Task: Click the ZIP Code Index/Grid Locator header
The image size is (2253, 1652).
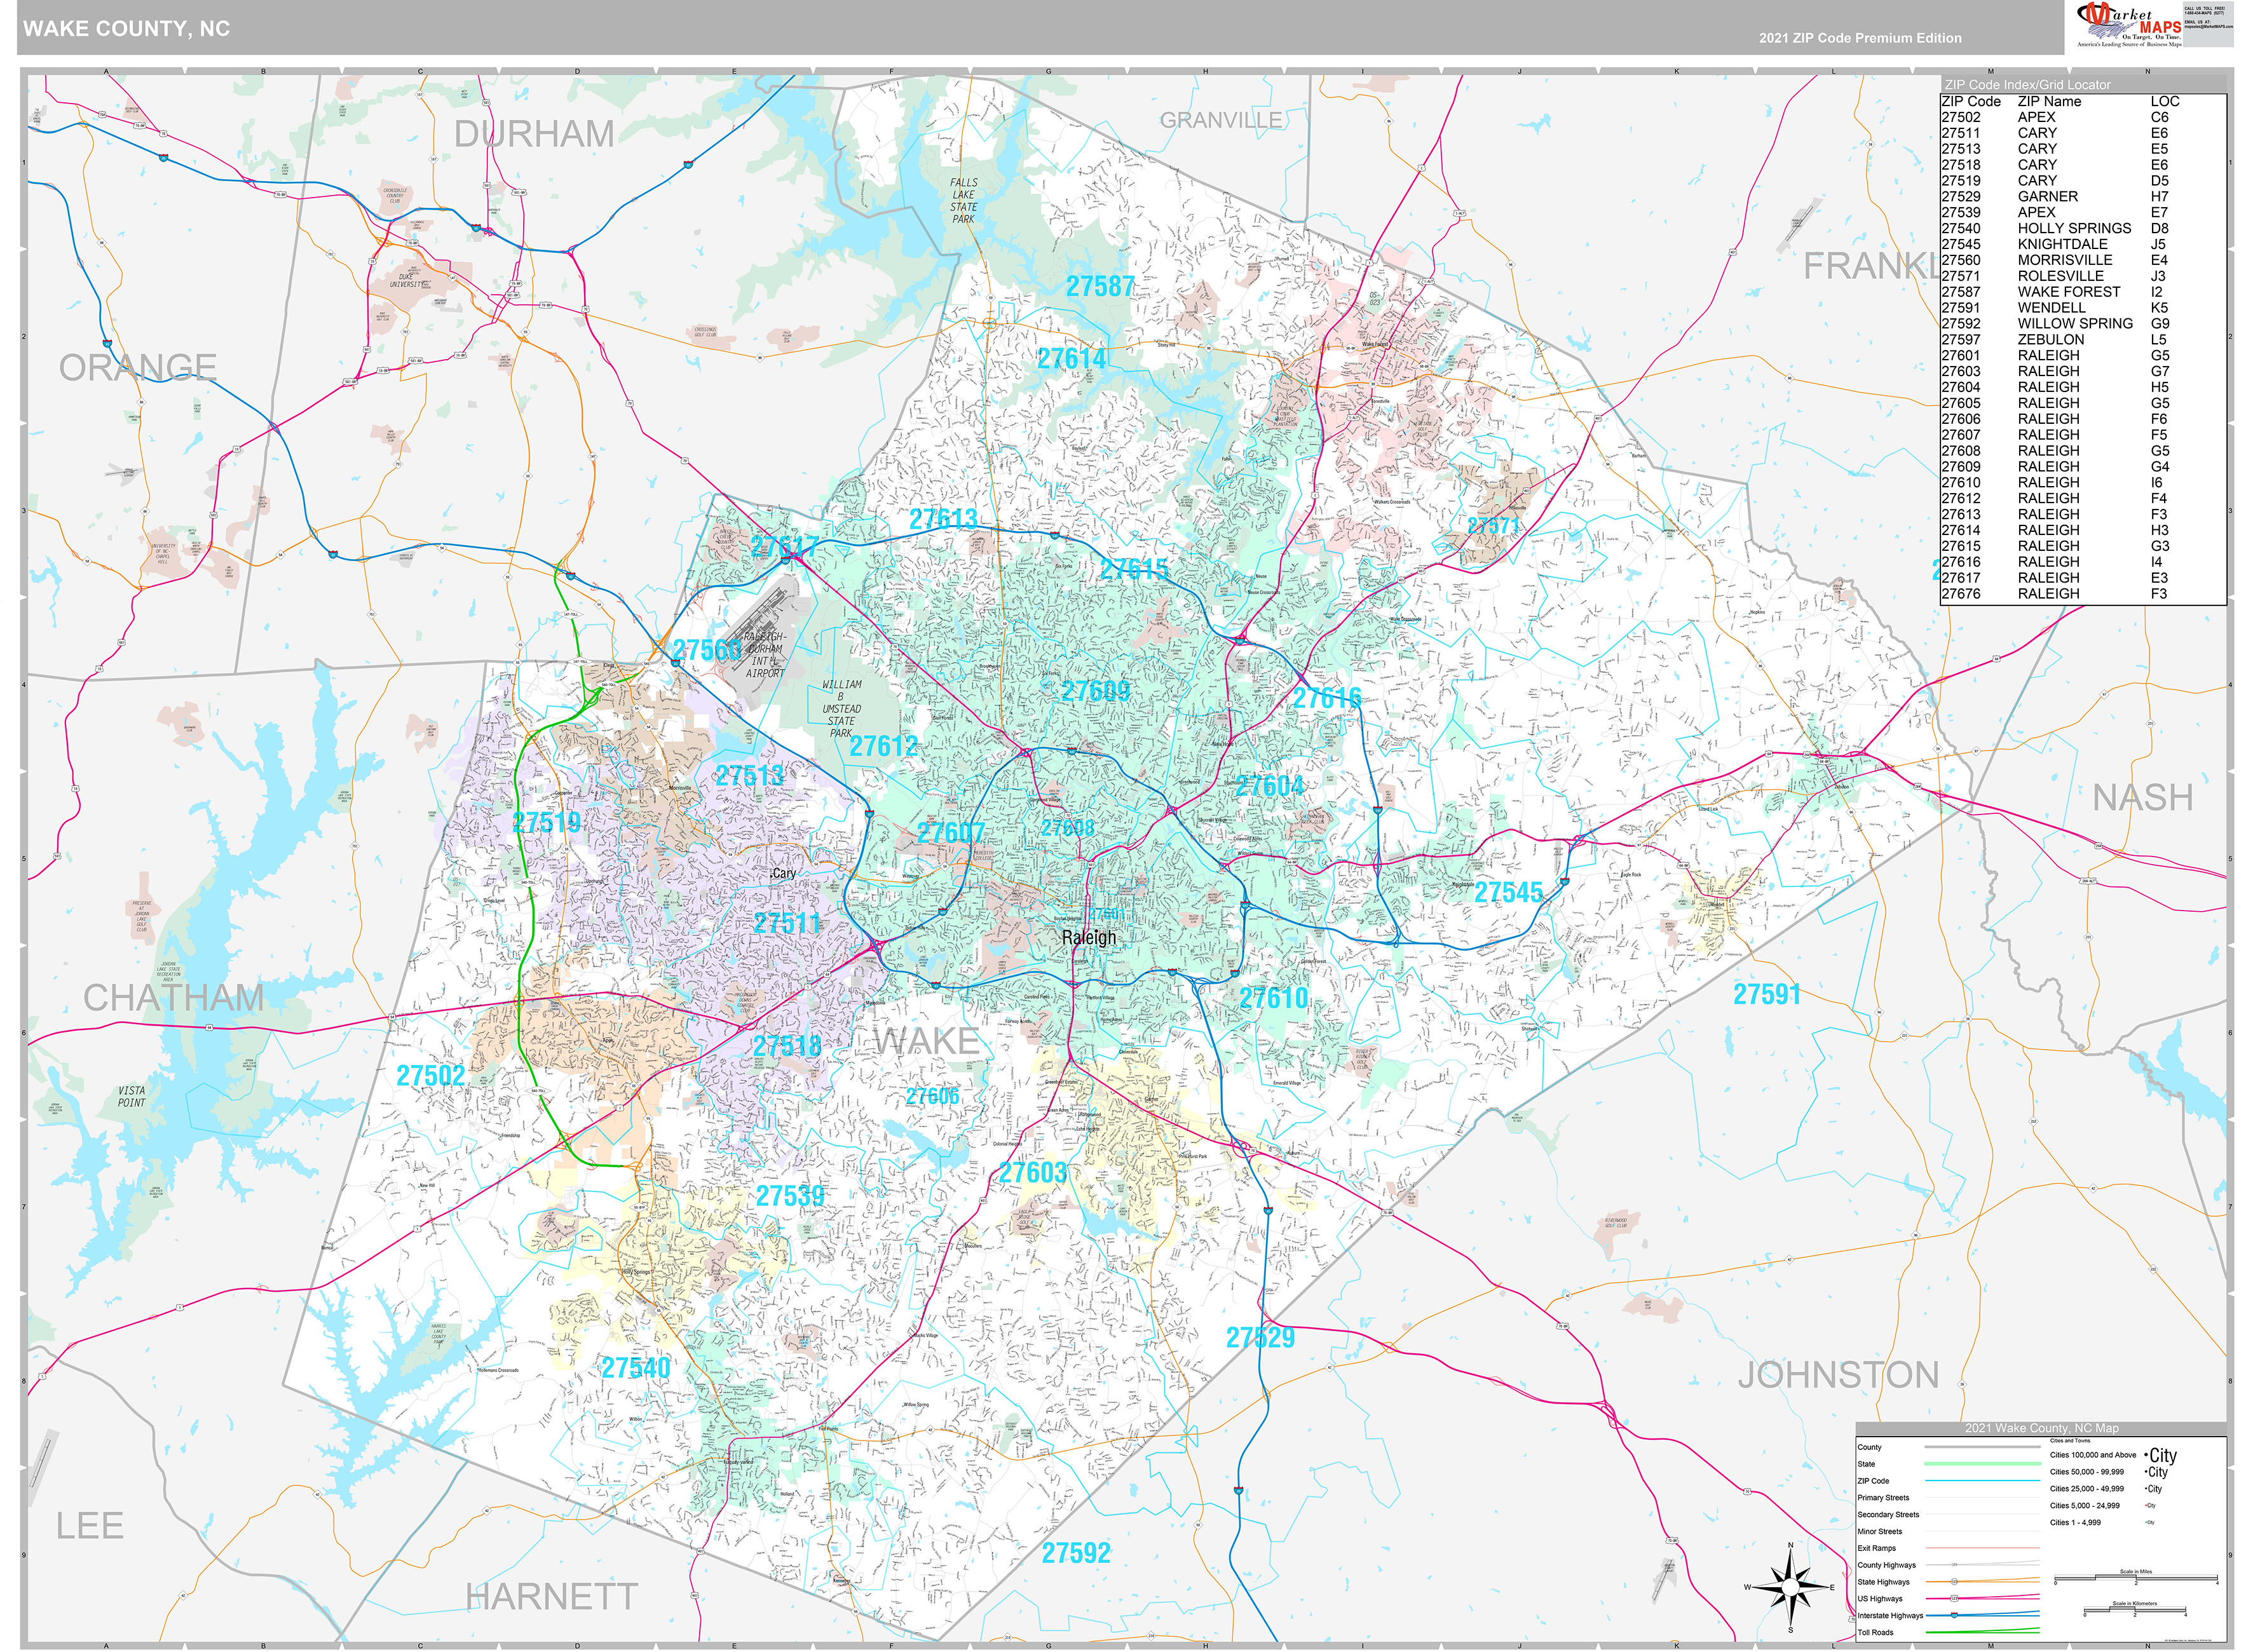Action: [x=2027, y=85]
